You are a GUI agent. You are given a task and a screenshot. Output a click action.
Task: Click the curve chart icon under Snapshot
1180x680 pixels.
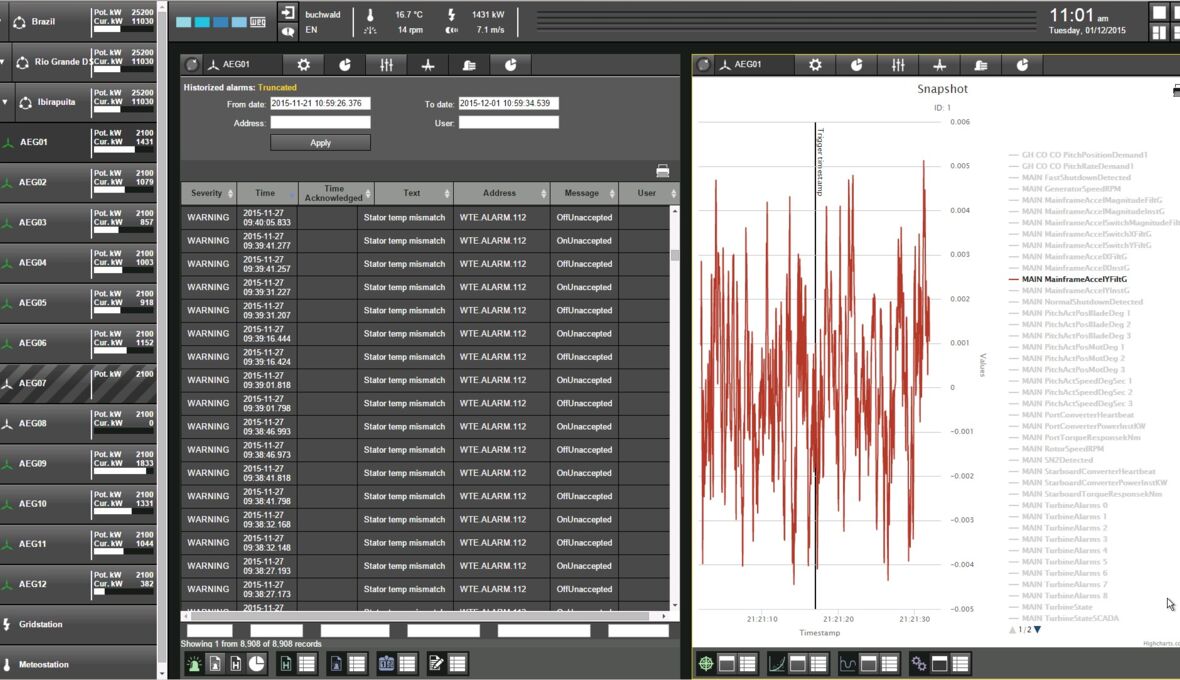coord(777,663)
